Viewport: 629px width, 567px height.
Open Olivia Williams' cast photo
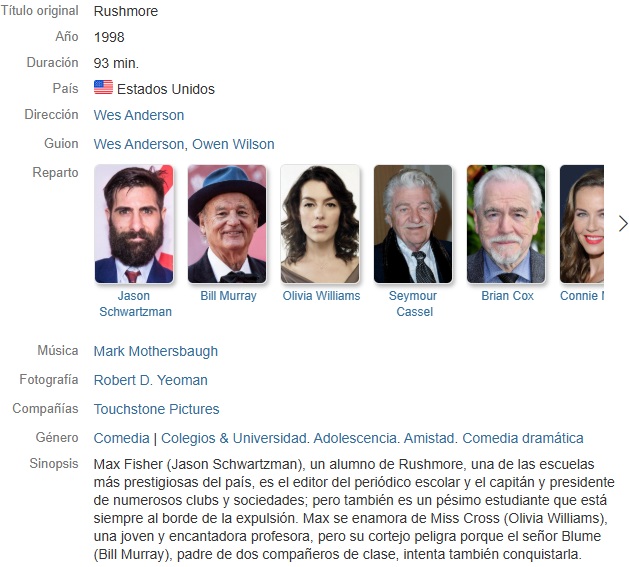pos(320,224)
